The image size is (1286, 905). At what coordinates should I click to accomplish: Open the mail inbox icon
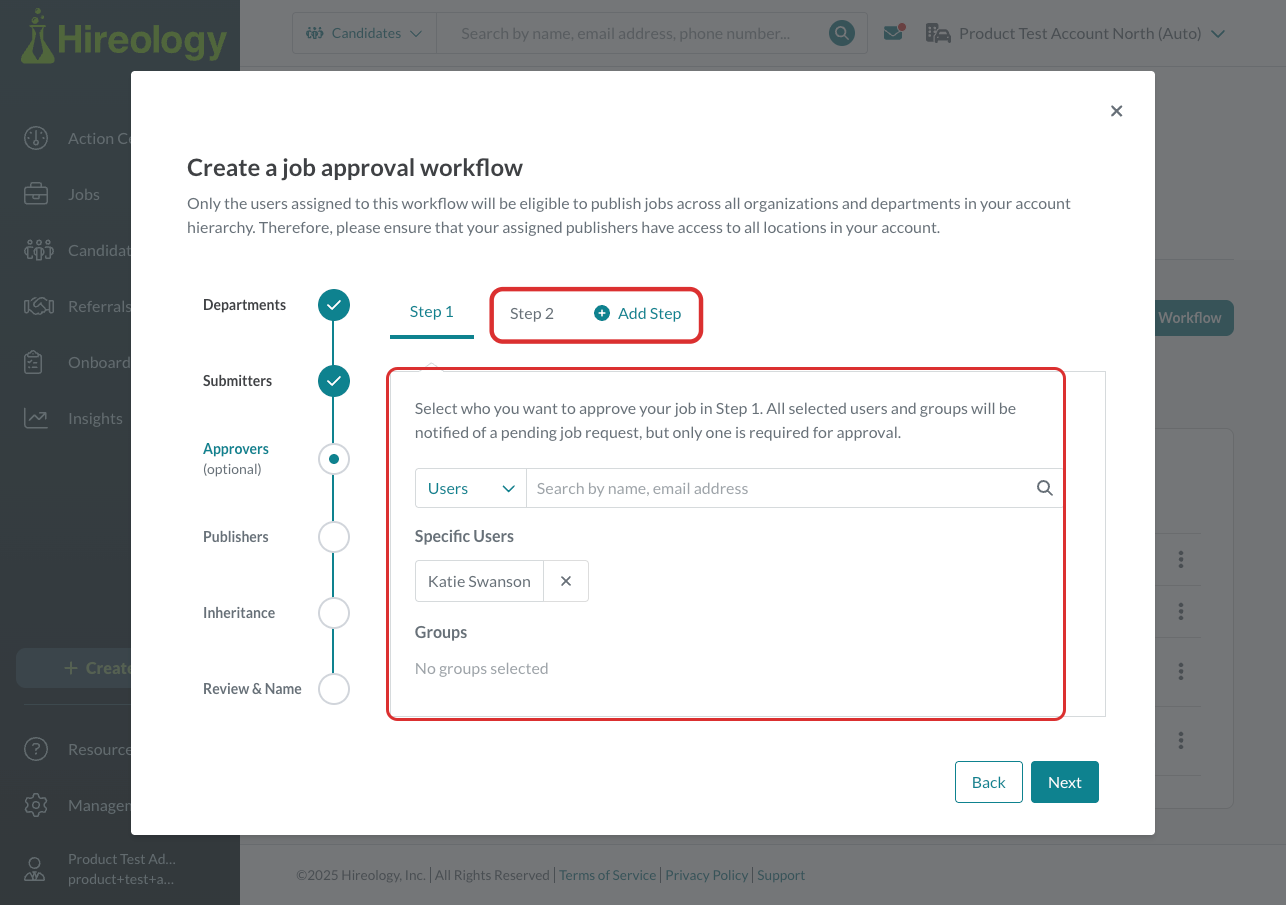point(894,33)
